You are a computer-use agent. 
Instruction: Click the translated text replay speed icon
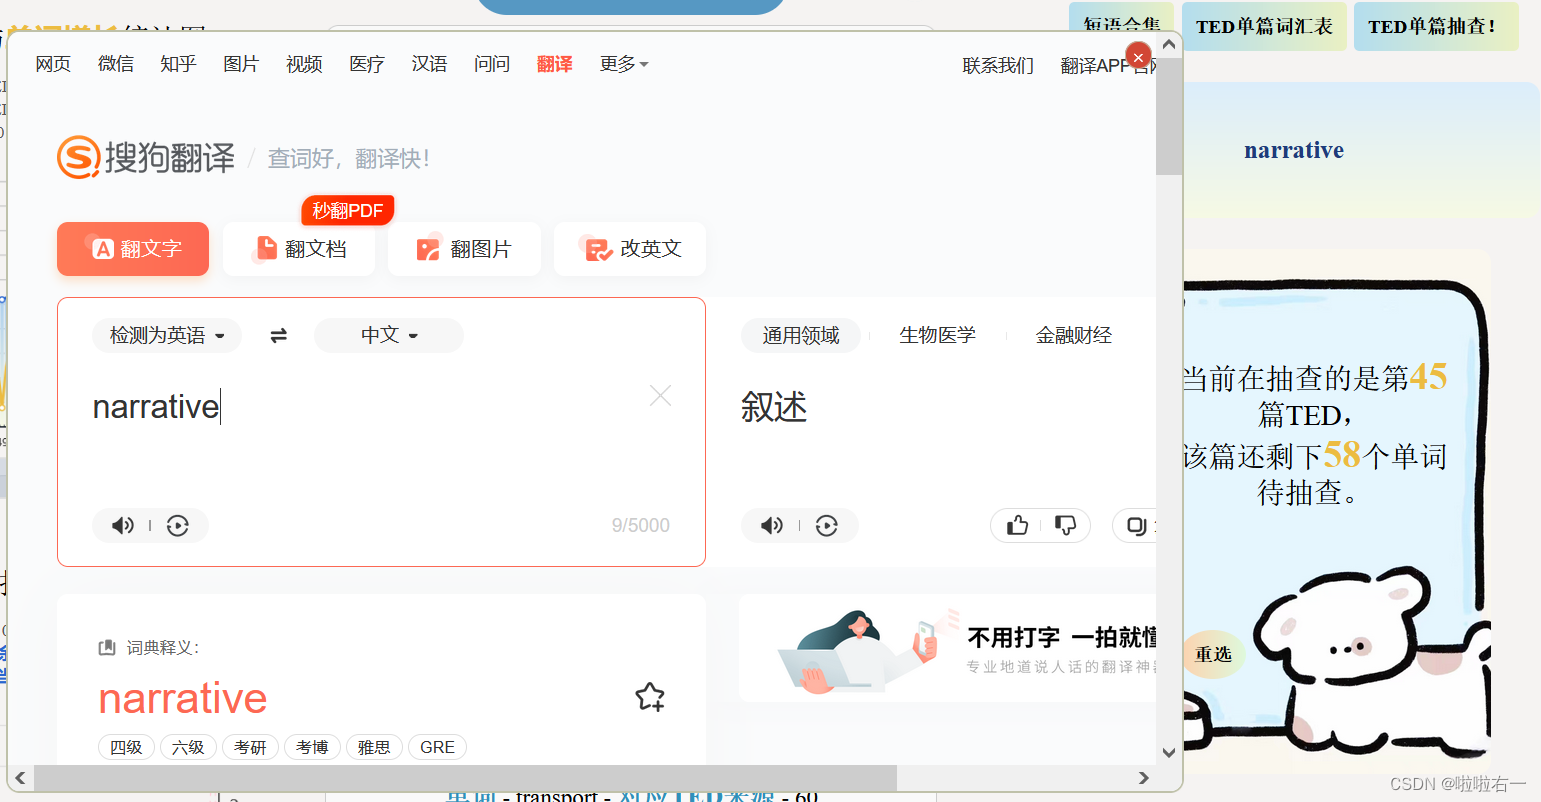tap(827, 526)
